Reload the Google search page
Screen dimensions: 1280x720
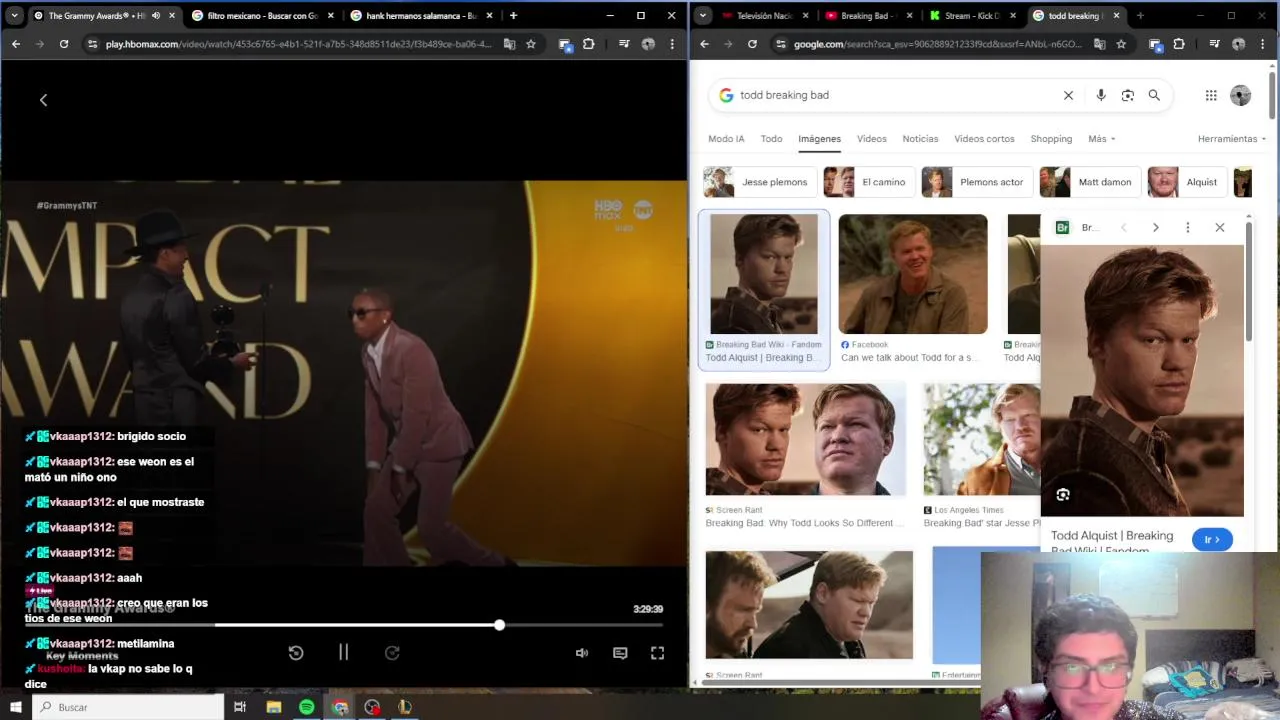752,44
